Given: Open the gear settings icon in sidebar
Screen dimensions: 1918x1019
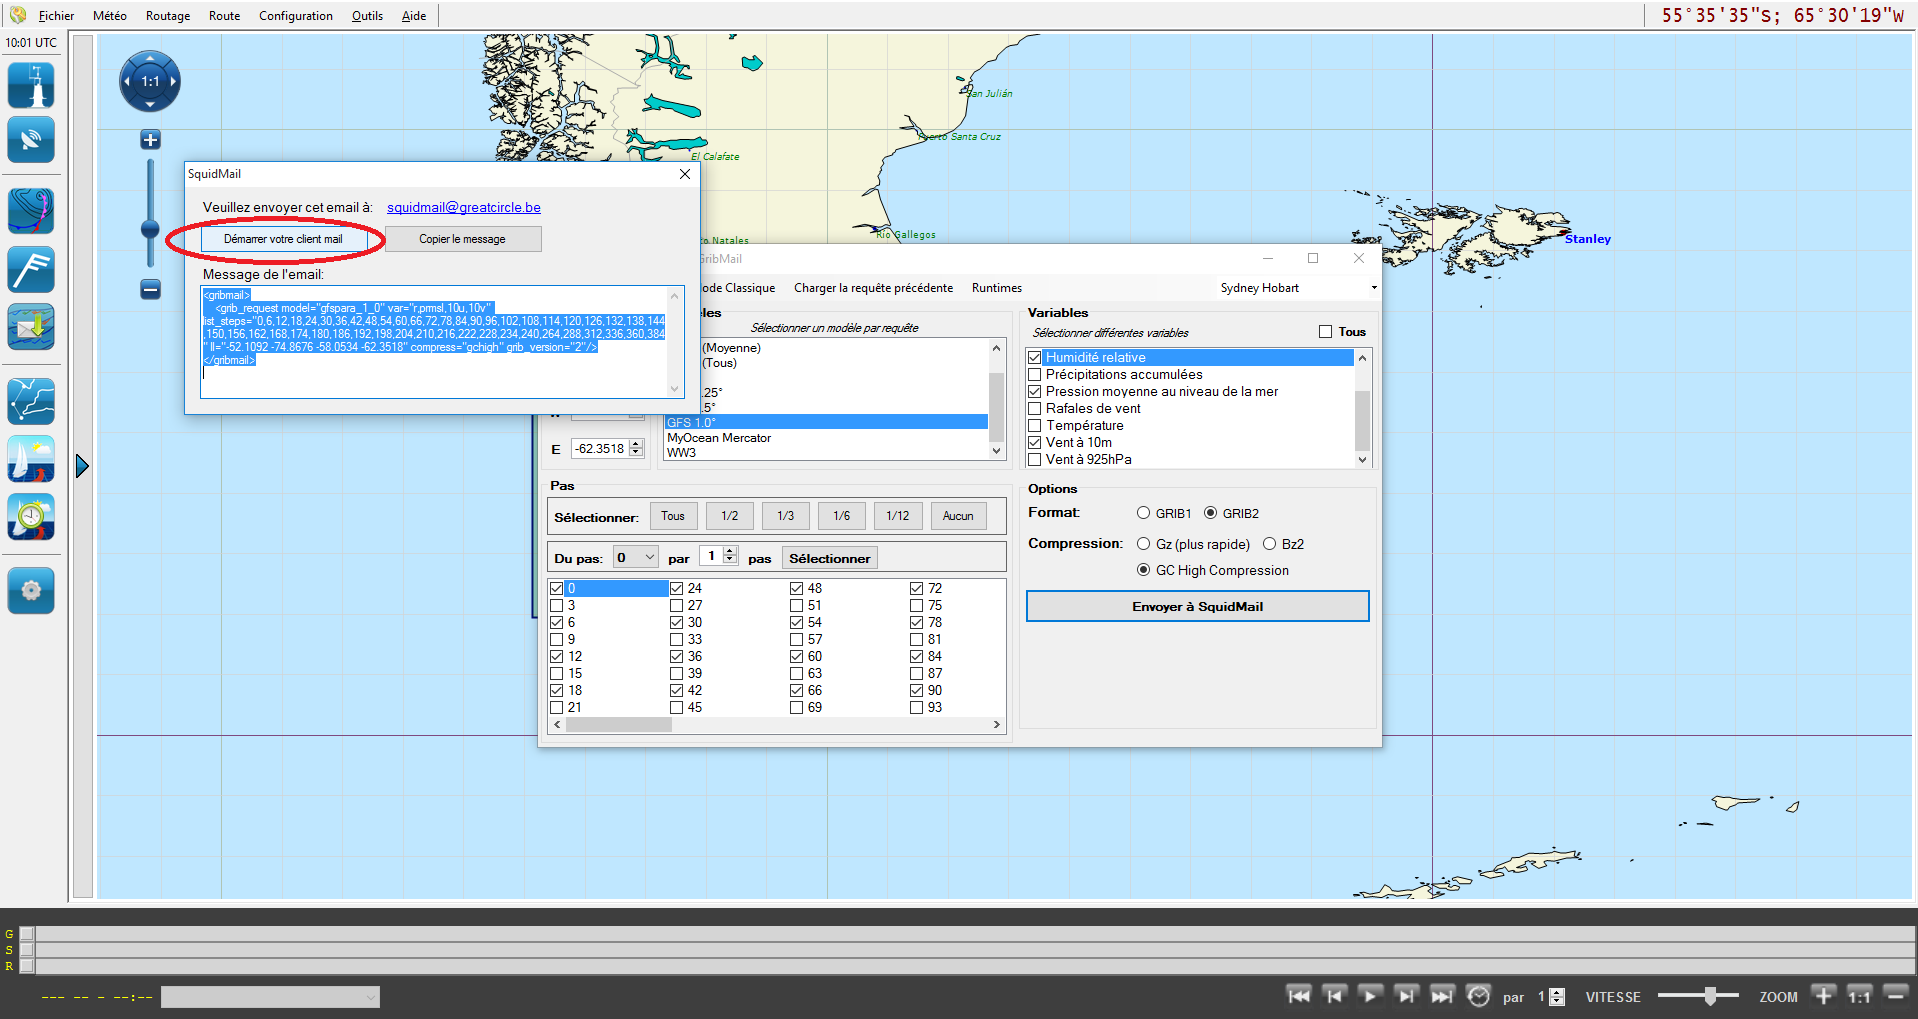Looking at the screenshot, I should (x=31, y=590).
